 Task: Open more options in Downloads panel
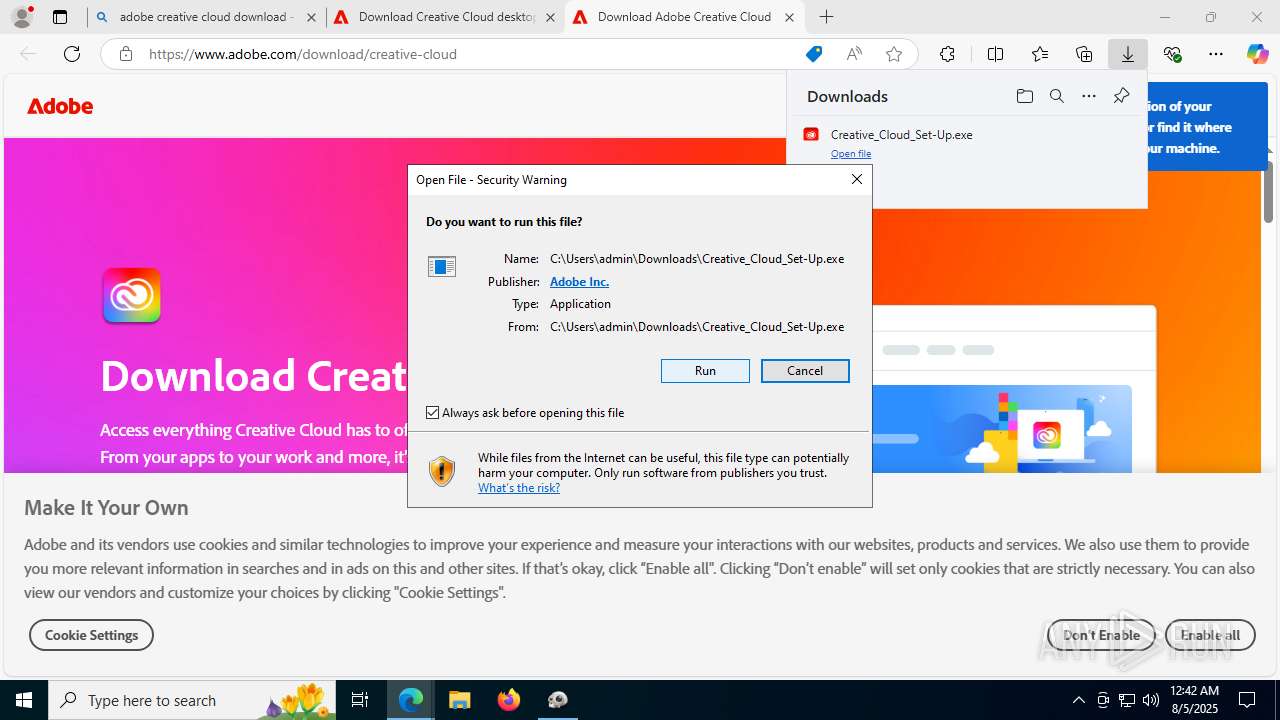(x=1089, y=96)
